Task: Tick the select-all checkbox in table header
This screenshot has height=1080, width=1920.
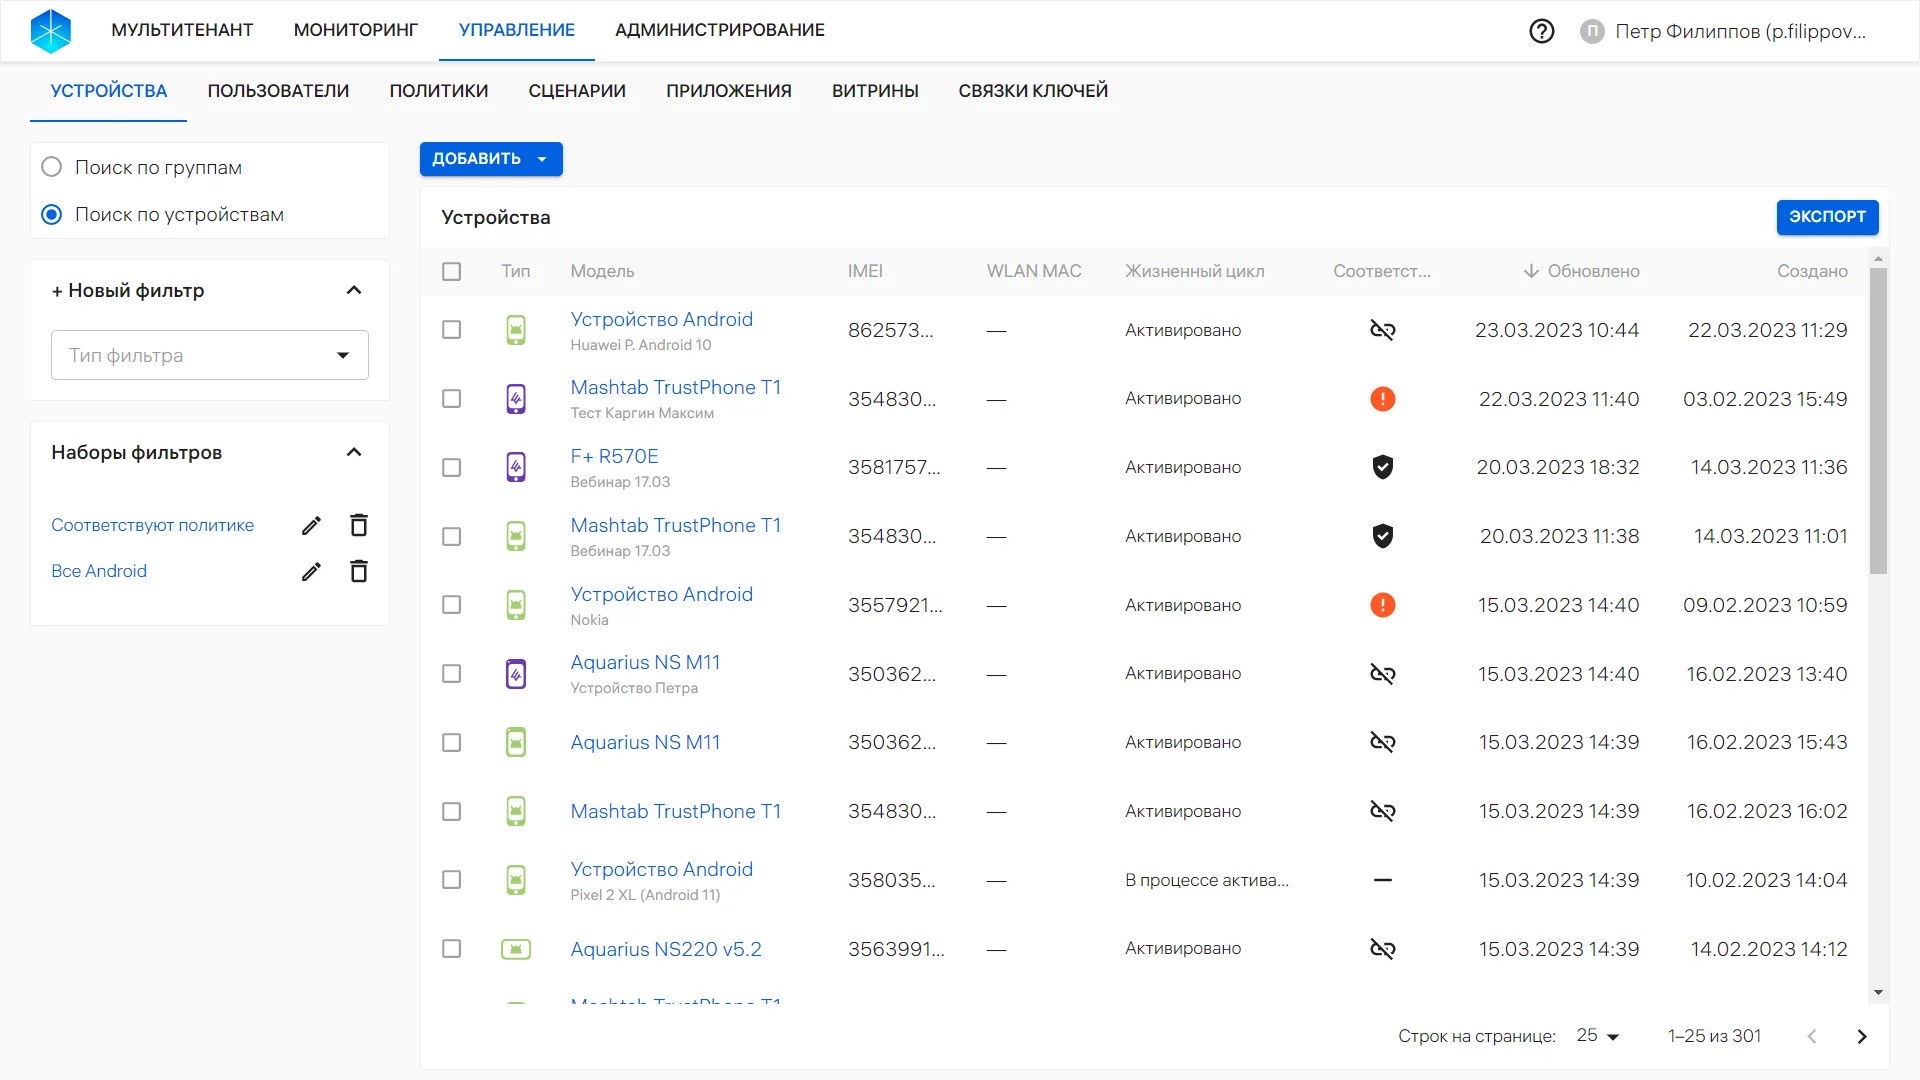Action: (x=452, y=271)
